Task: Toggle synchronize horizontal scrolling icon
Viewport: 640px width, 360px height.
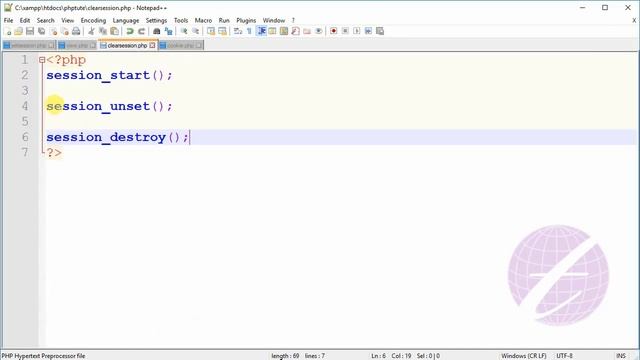Action: pos(222,31)
